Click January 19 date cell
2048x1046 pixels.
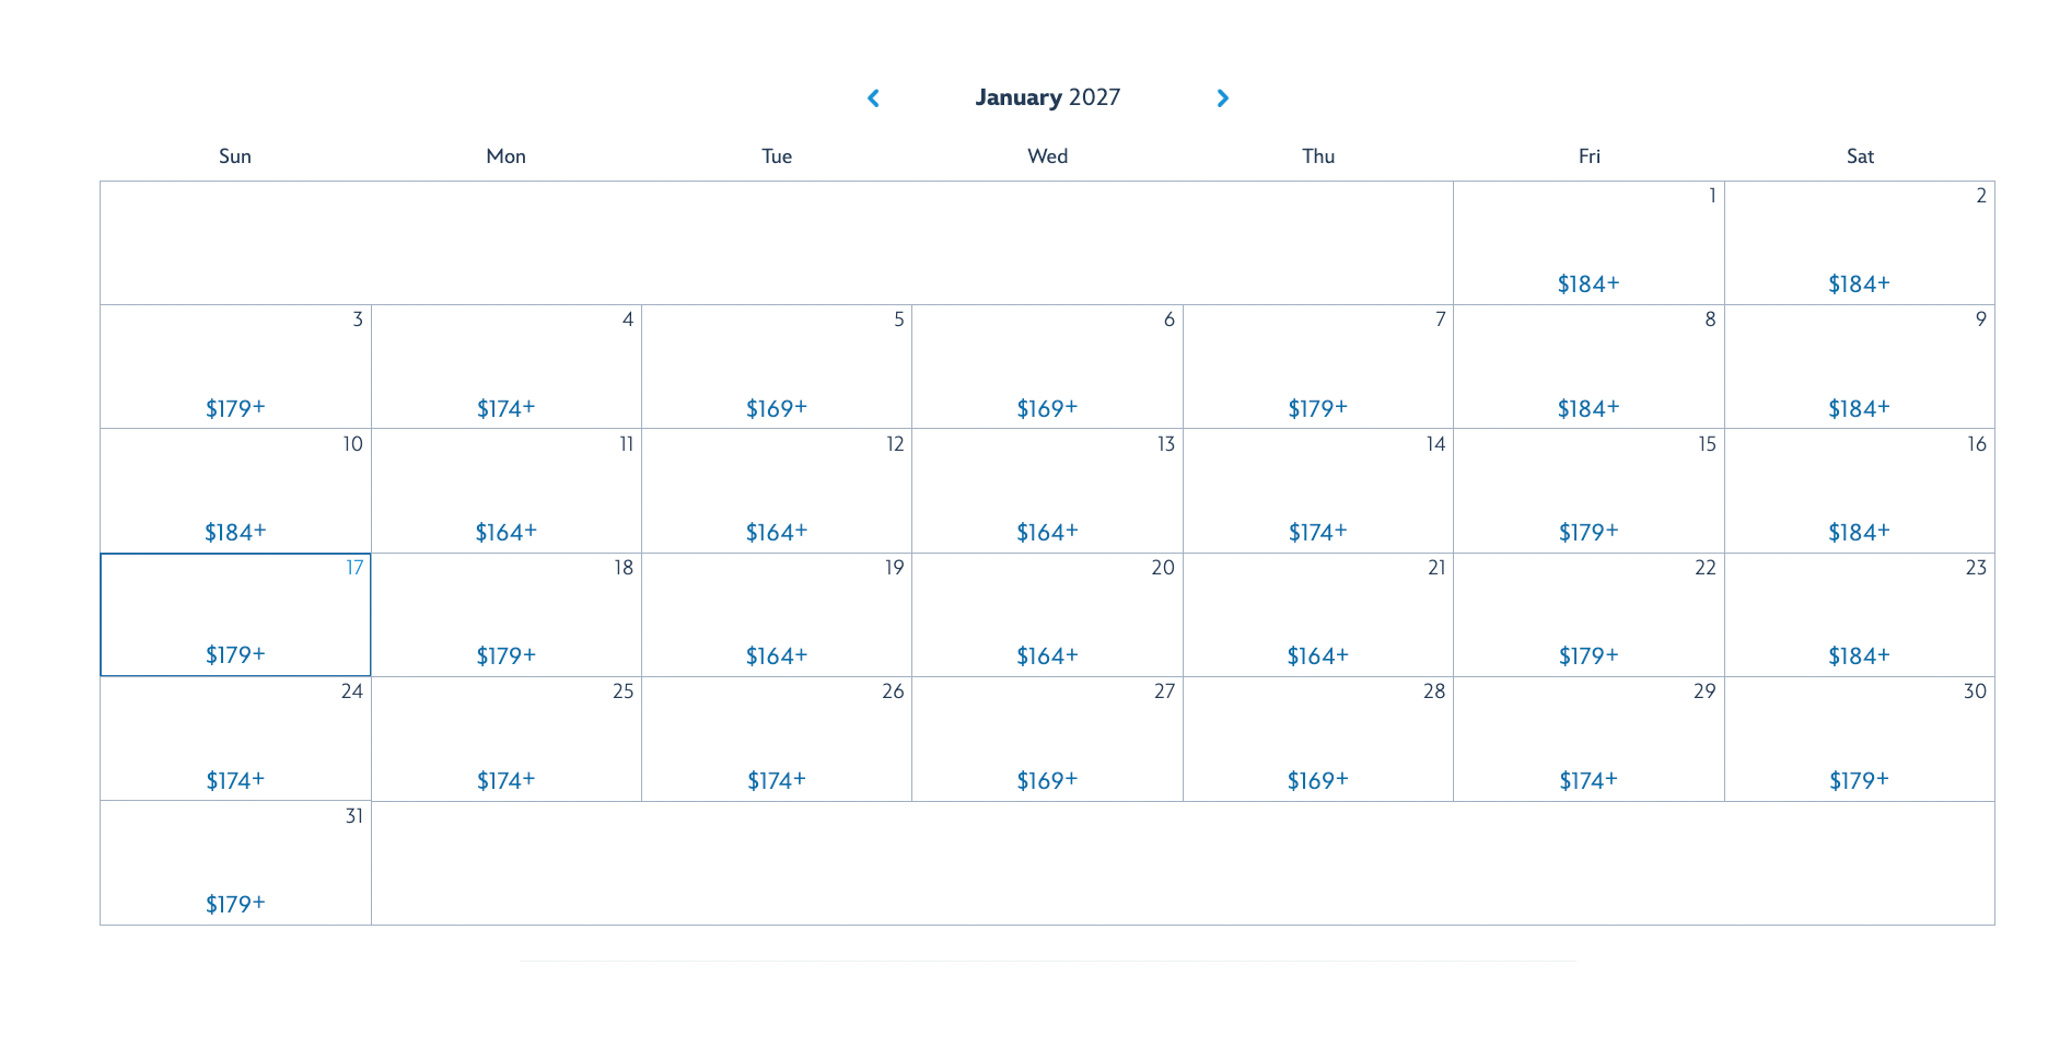point(776,615)
